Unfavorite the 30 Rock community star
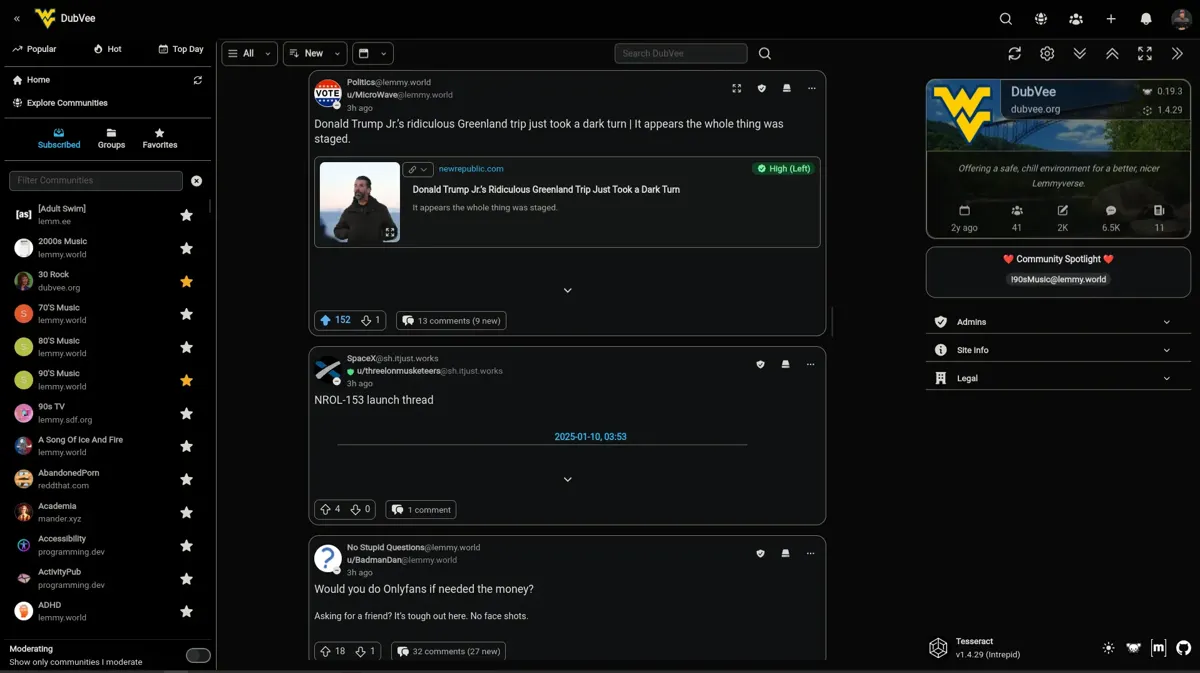 coord(186,281)
